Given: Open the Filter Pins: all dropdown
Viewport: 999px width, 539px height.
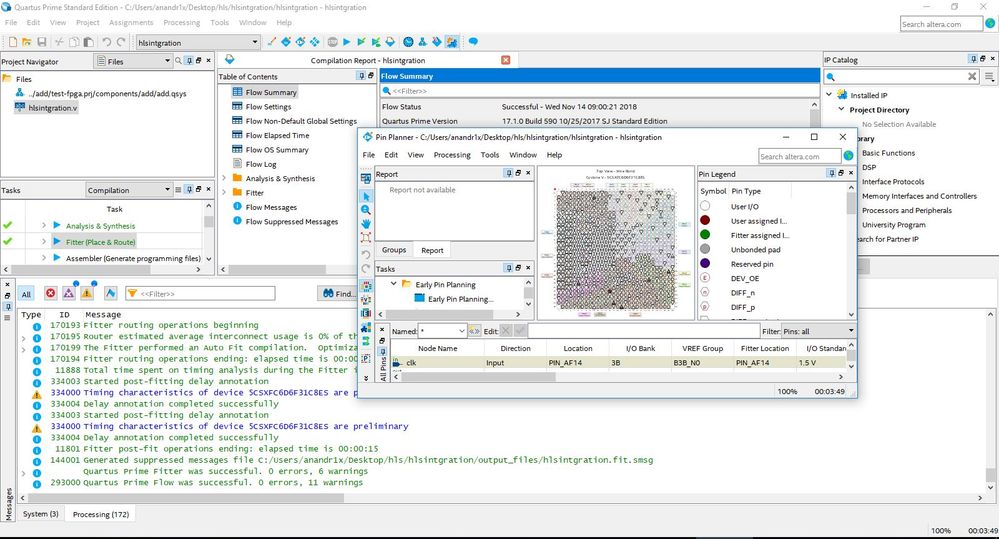Looking at the screenshot, I should pyautogui.click(x=819, y=331).
